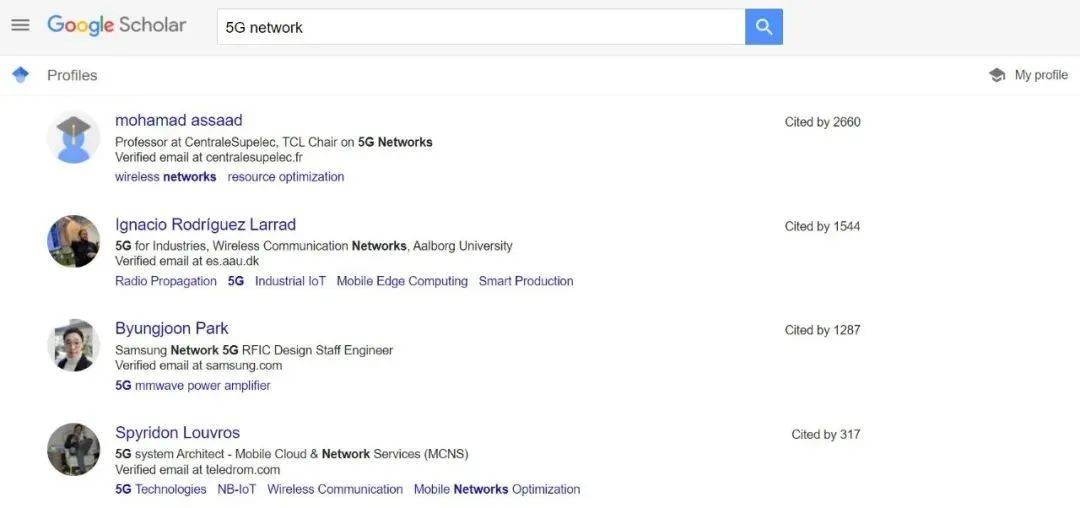Open the Ignacio Rodríguez Larrad profile link
The width and height of the screenshot is (1080, 508).
click(x=205, y=224)
